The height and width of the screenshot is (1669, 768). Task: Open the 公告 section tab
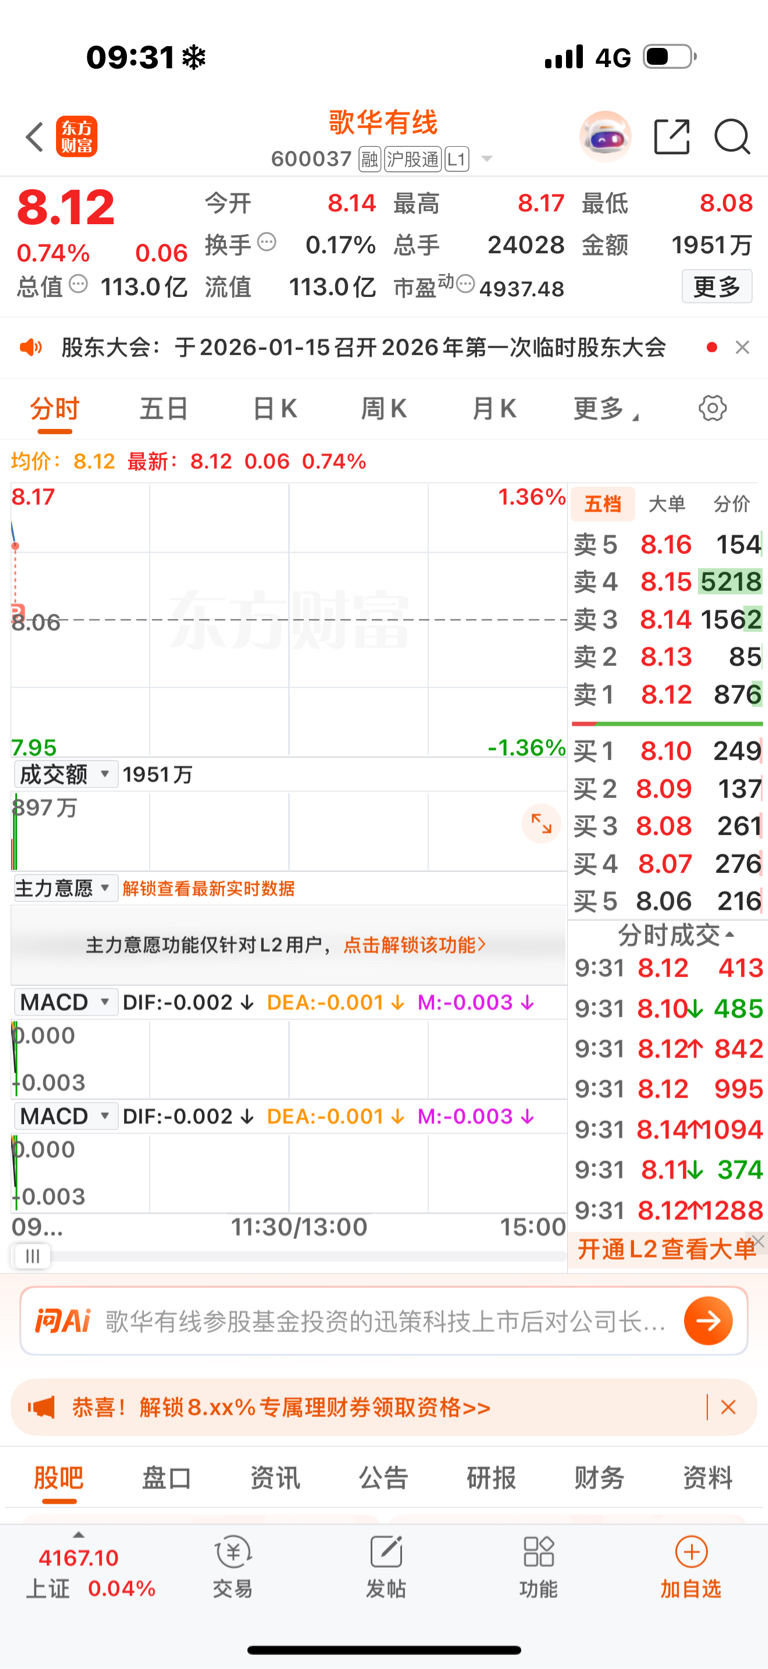click(383, 1477)
